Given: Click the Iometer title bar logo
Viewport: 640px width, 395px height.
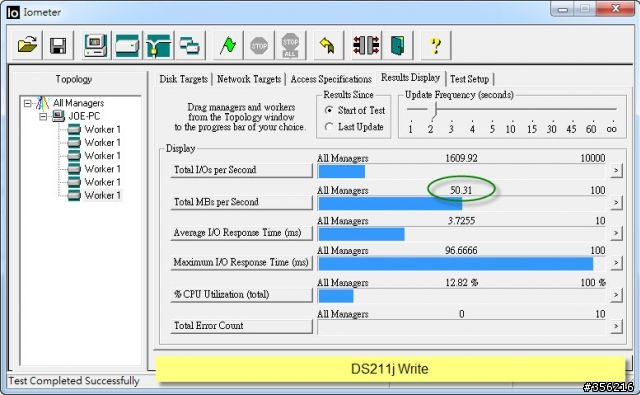Looking at the screenshot, I should tap(13, 12).
